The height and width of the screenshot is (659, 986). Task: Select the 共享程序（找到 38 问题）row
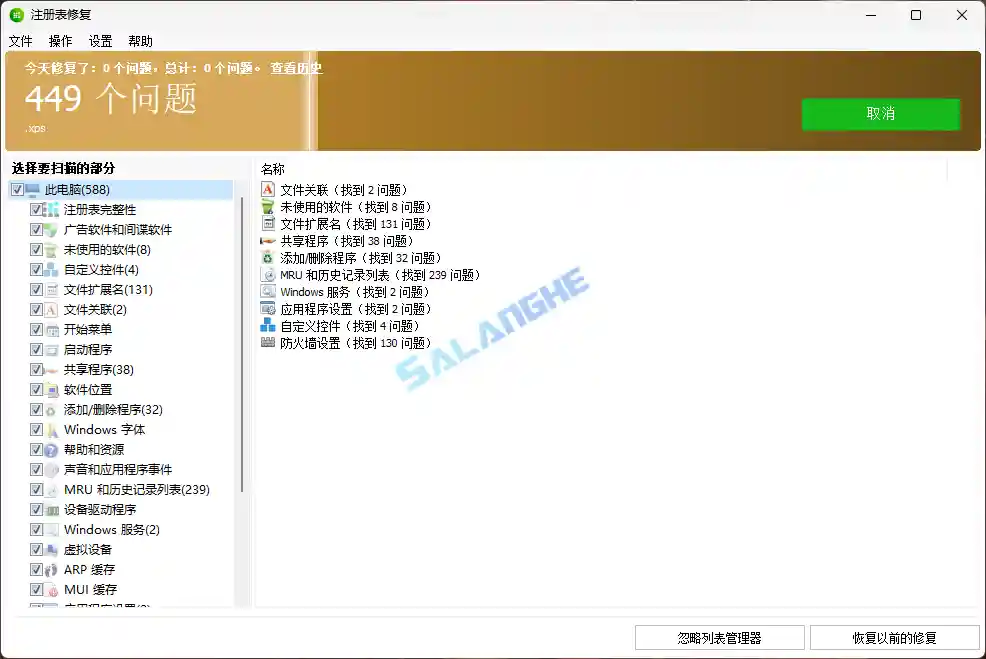click(x=337, y=241)
